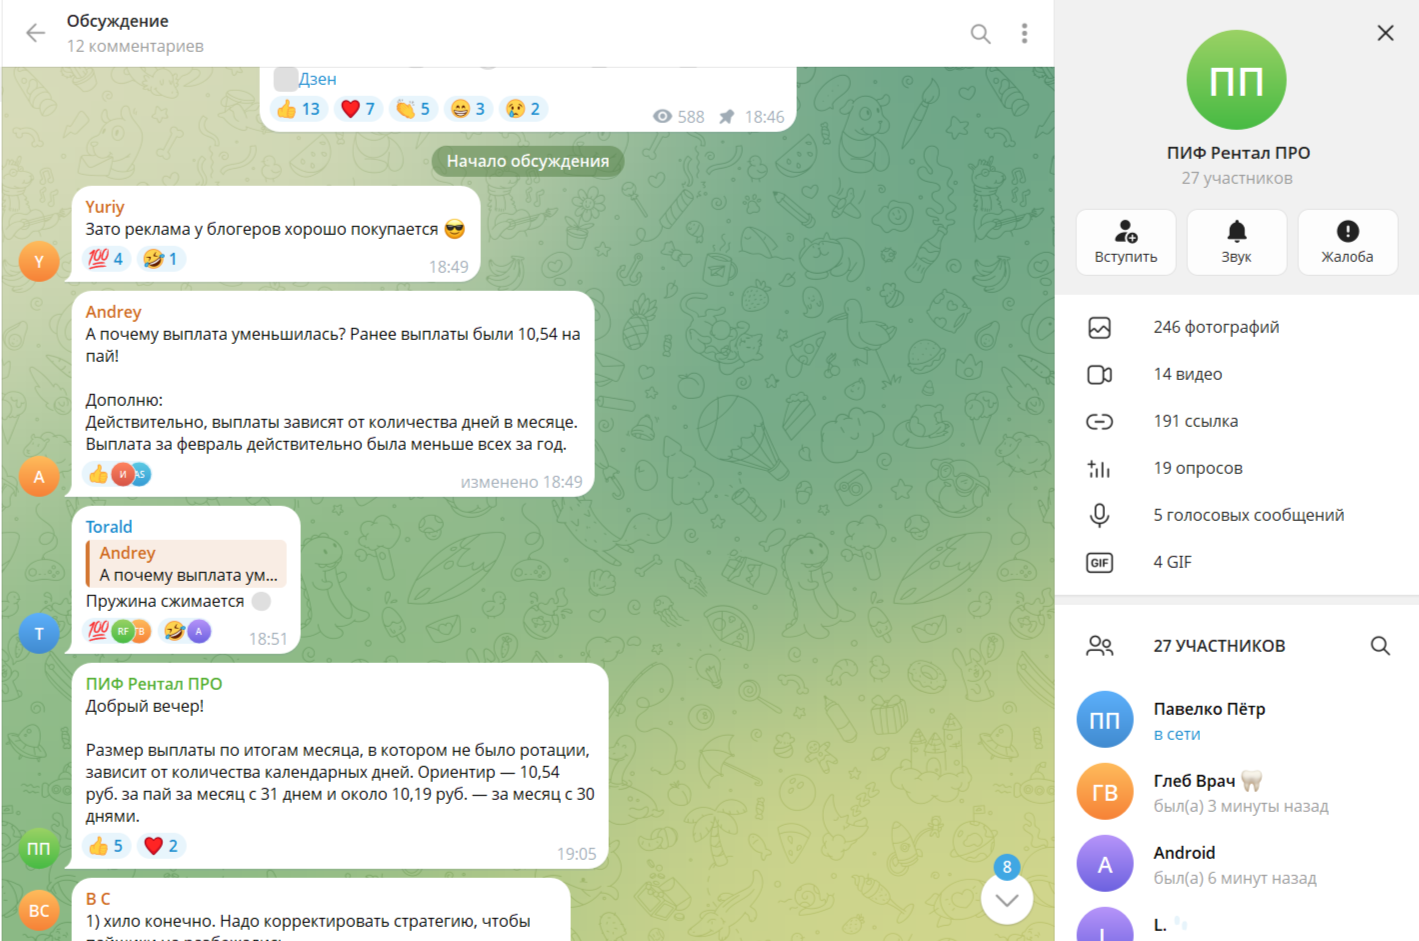Open member Глеб Врач profile
This screenshot has width=1419, height=941.
coord(1237,792)
